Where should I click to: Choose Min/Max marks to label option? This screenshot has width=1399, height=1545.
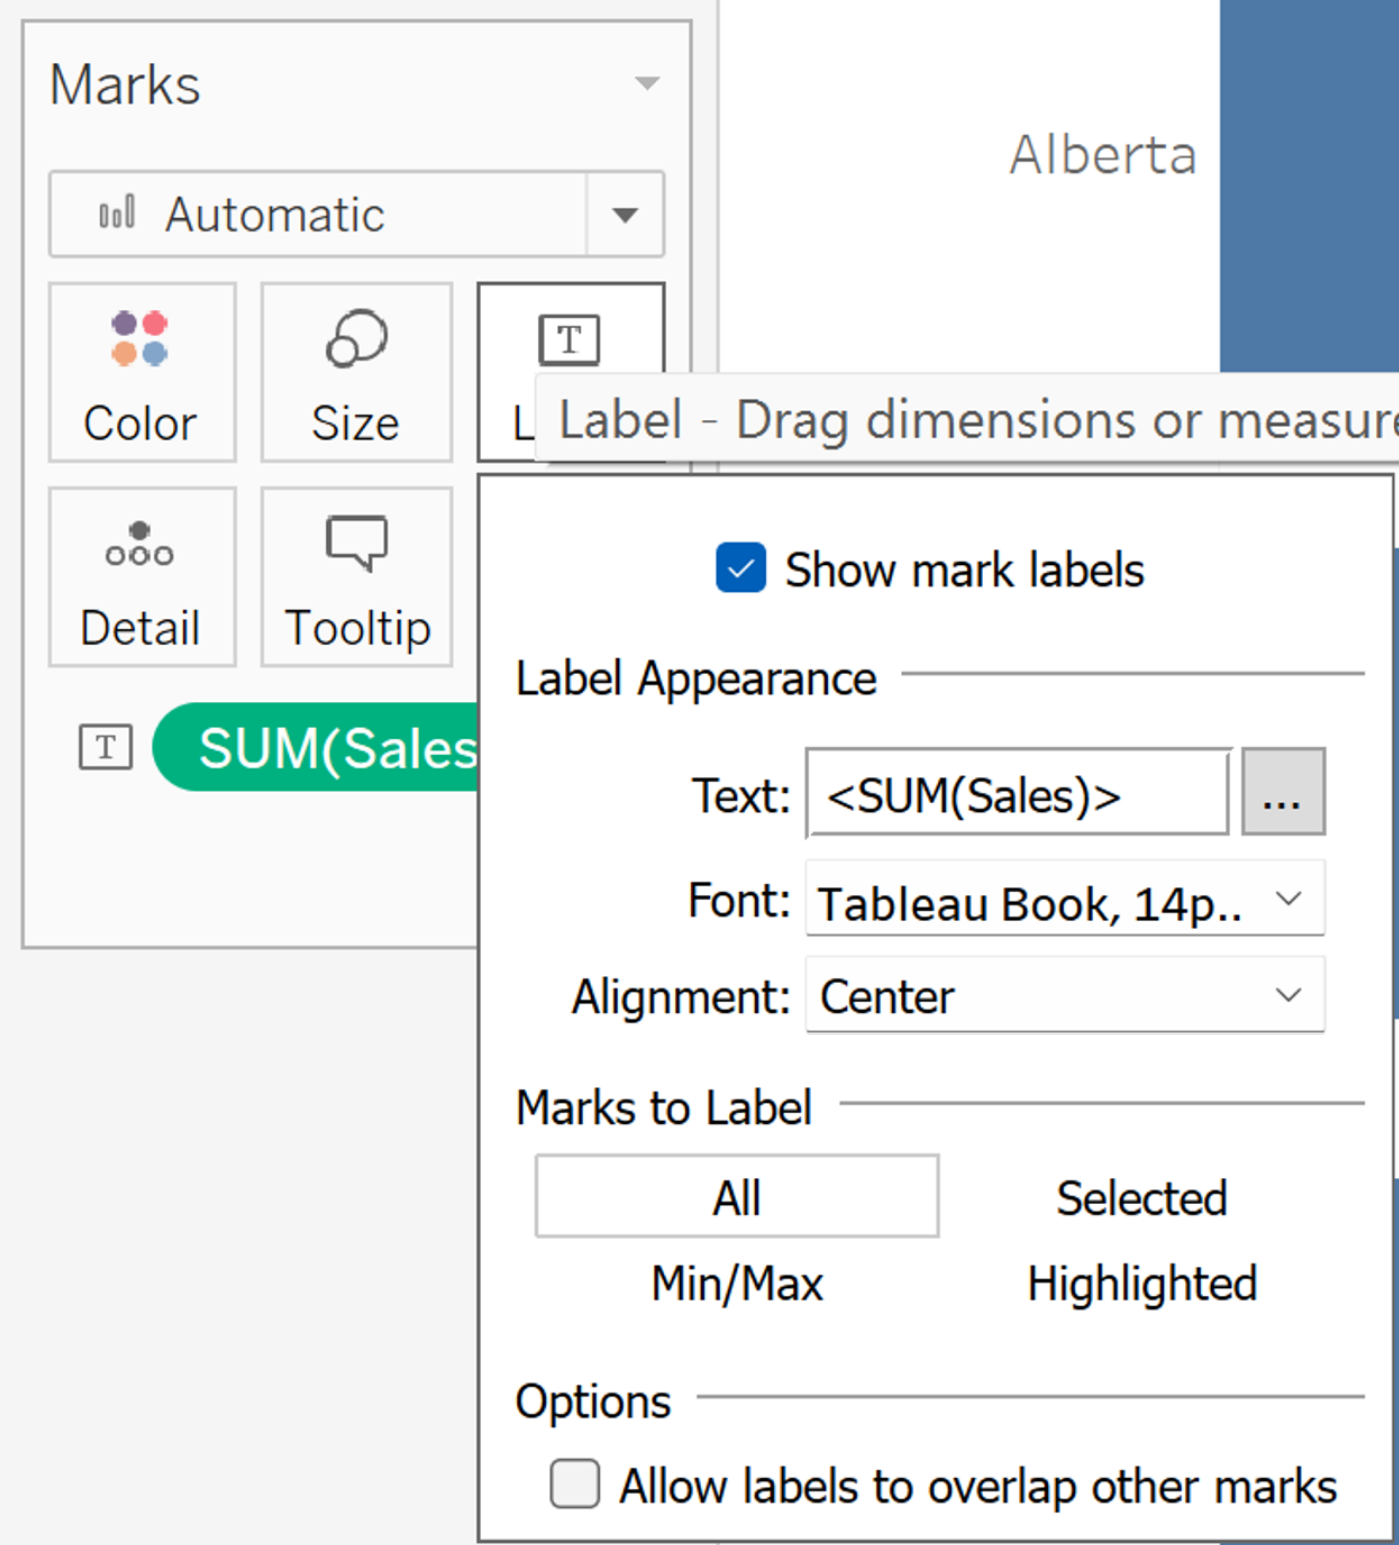pos(737,1283)
